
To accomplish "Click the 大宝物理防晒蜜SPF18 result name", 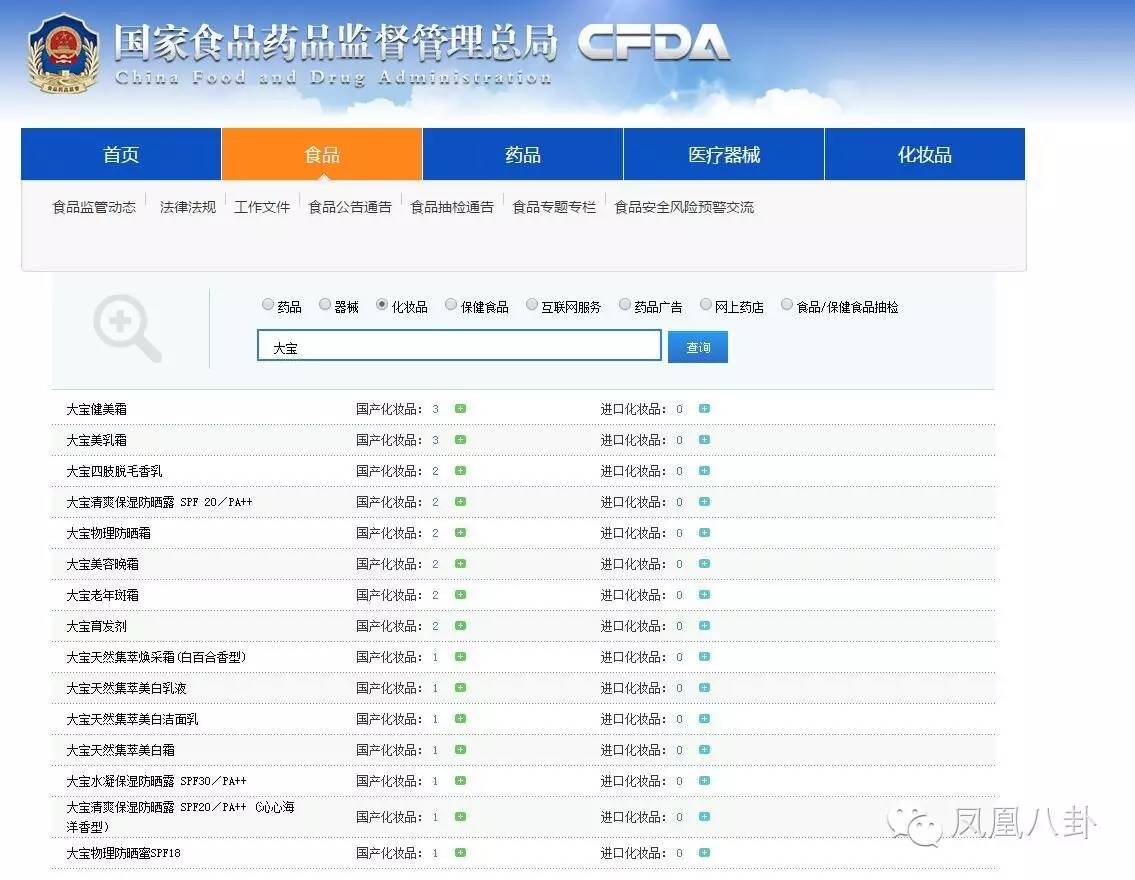I will point(123,852).
